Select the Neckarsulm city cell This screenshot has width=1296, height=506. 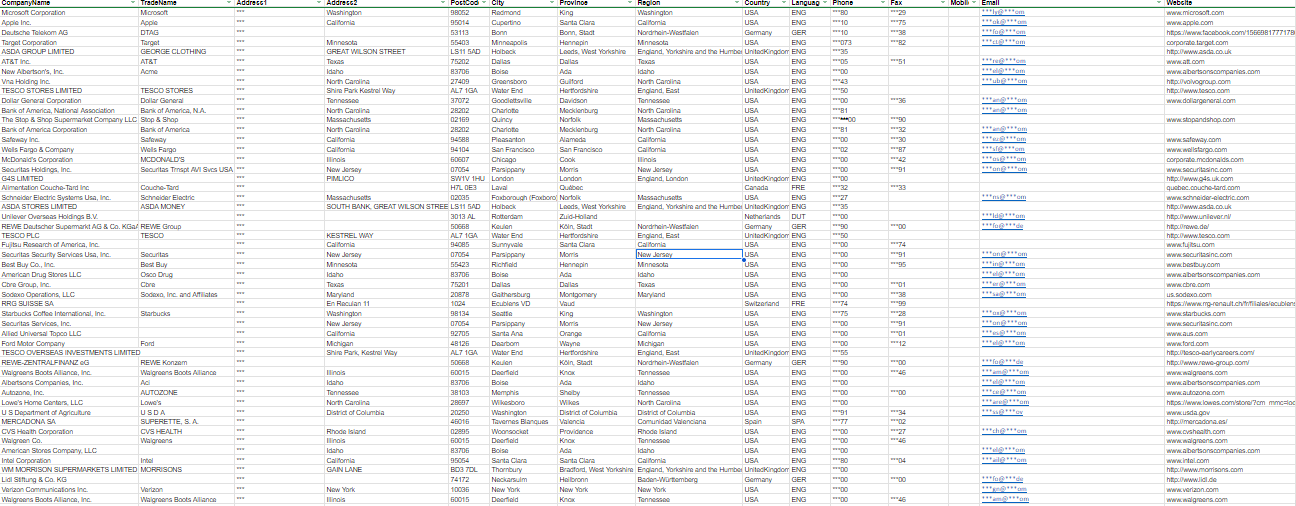coord(524,480)
